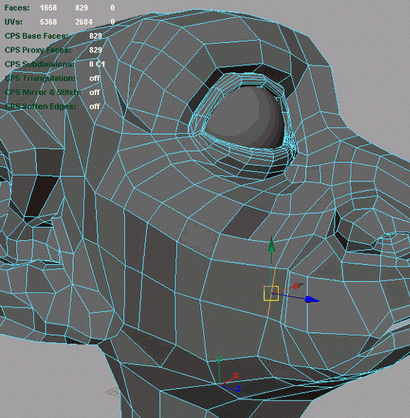Click the "CPS Soften Edges:" label

tap(40, 106)
